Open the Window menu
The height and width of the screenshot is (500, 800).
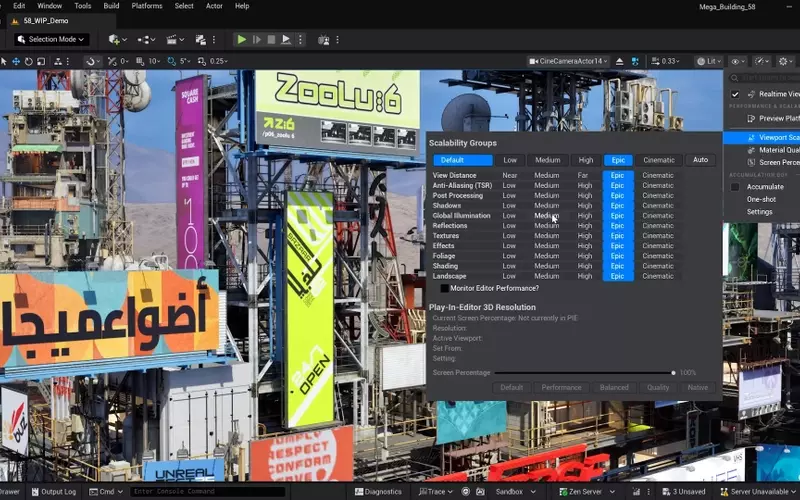coord(49,6)
